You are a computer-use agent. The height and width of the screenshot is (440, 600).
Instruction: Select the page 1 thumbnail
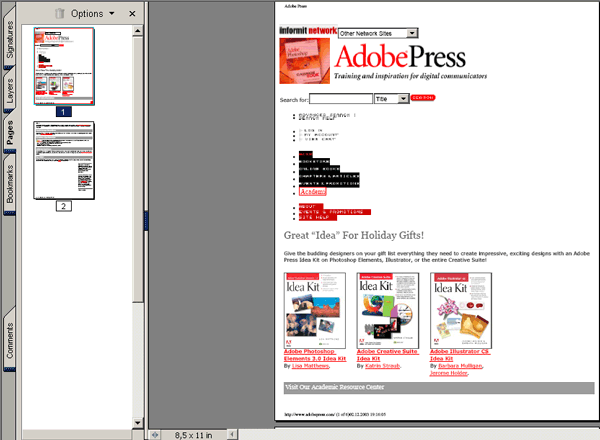[x=64, y=66]
